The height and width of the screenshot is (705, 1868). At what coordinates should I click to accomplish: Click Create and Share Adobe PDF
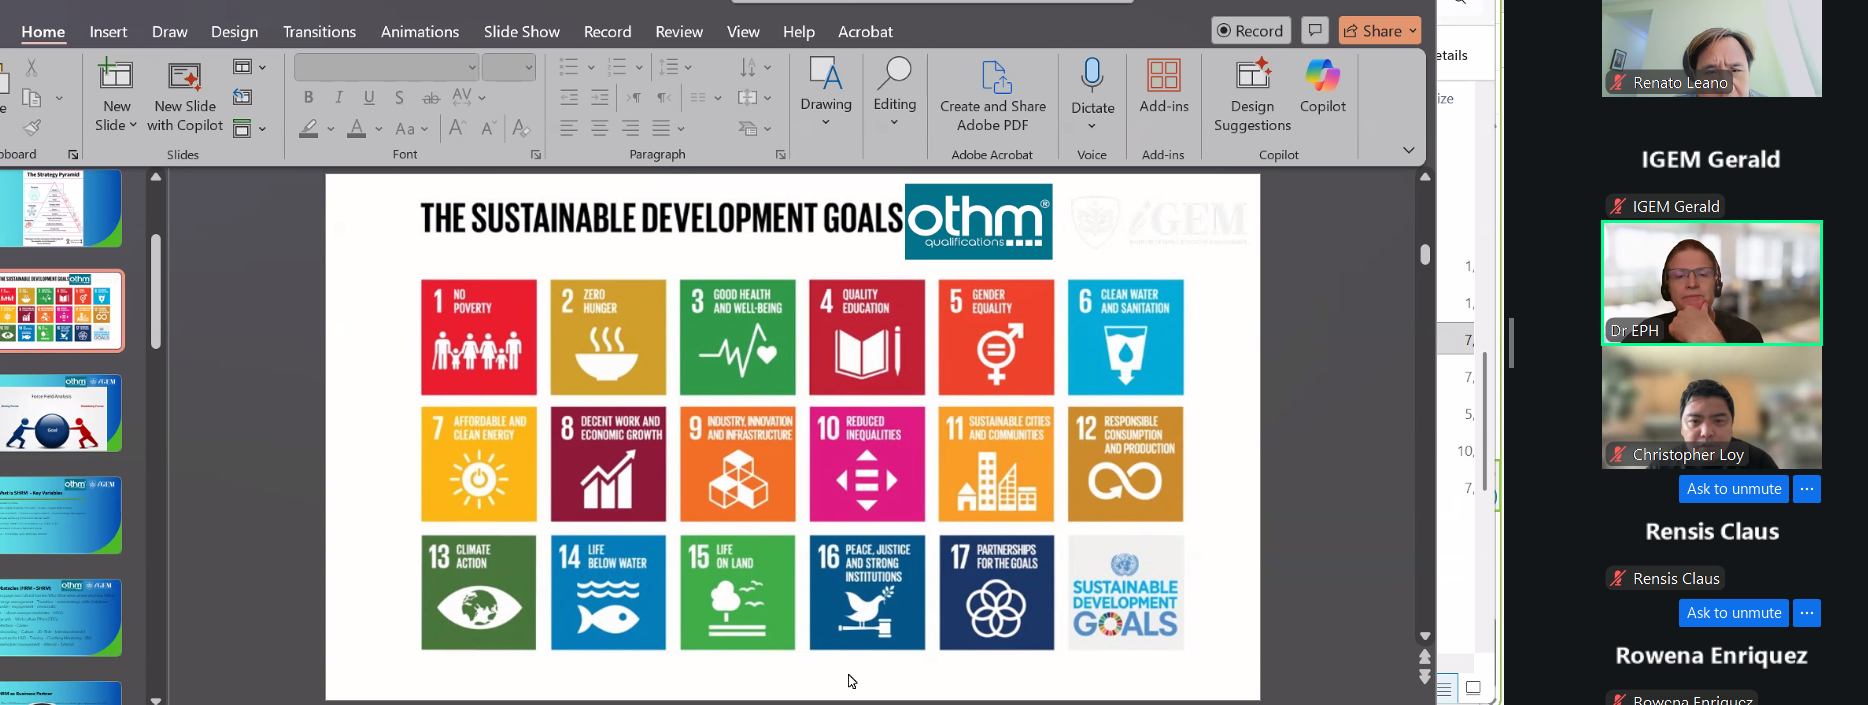click(993, 96)
